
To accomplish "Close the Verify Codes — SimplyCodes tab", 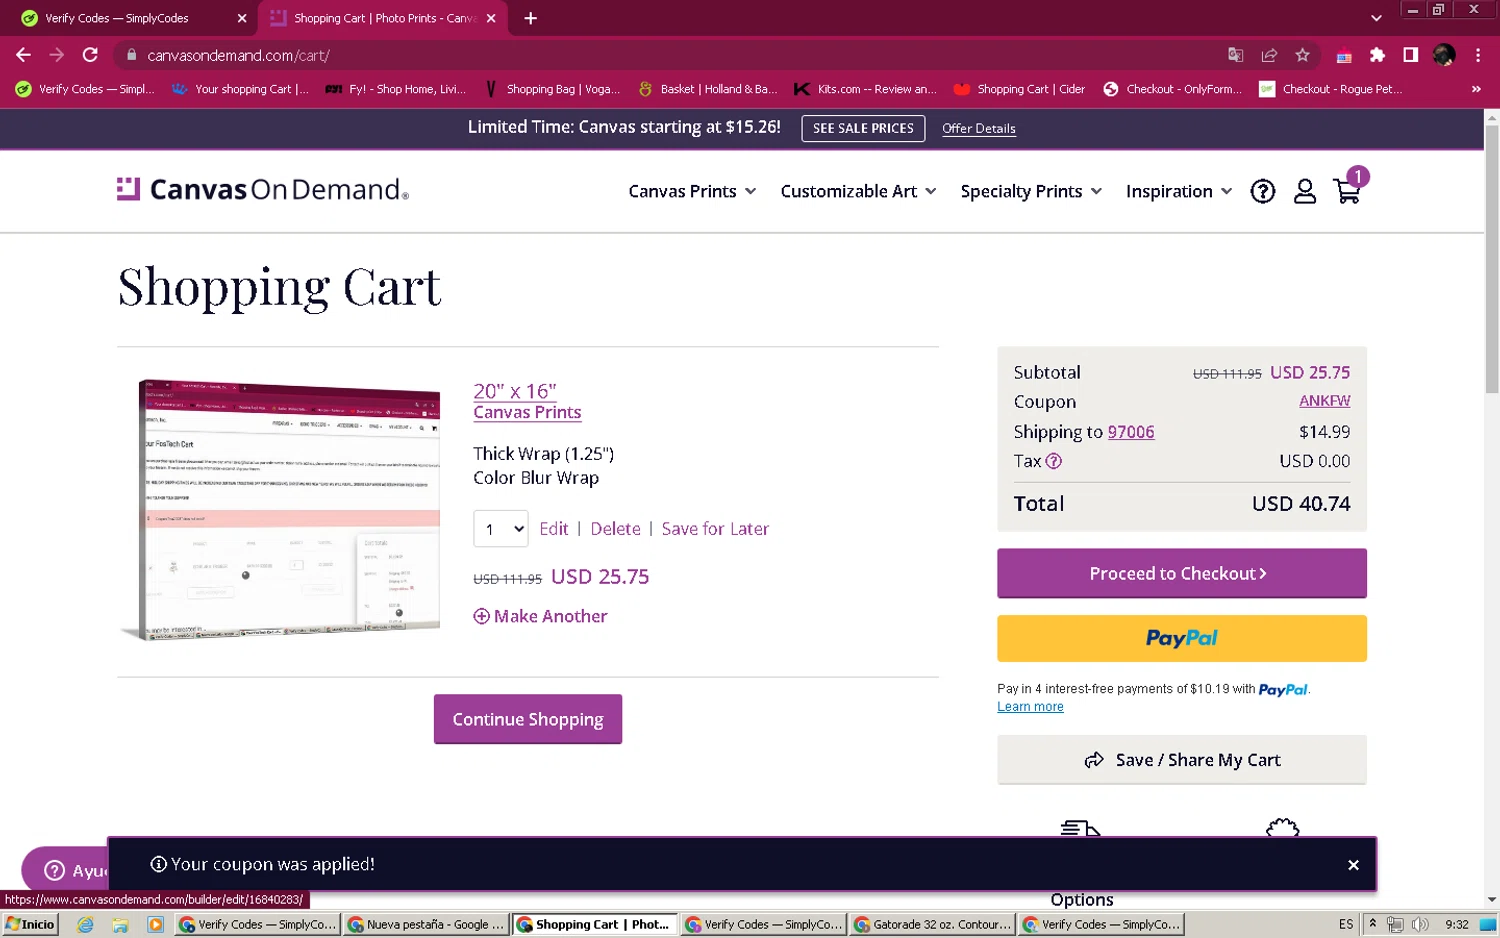I will click(x=241, y=18).
